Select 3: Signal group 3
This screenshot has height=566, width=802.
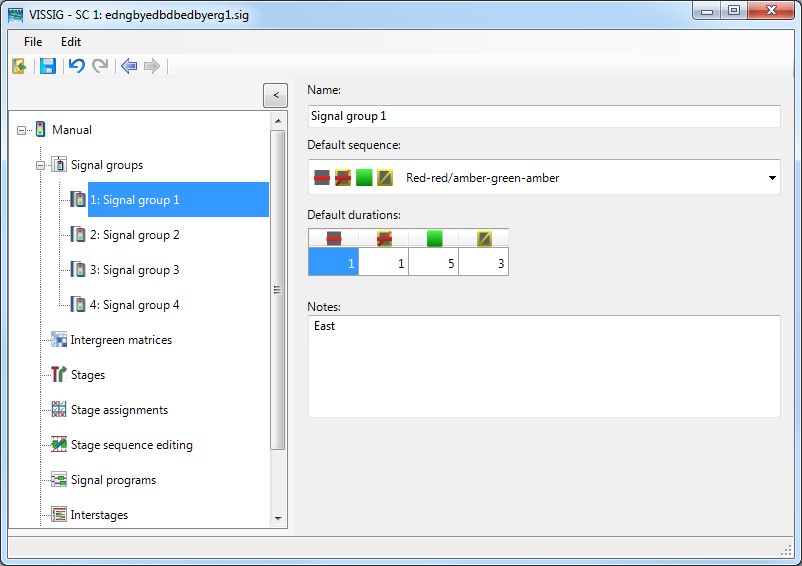(x=134, y=270)
